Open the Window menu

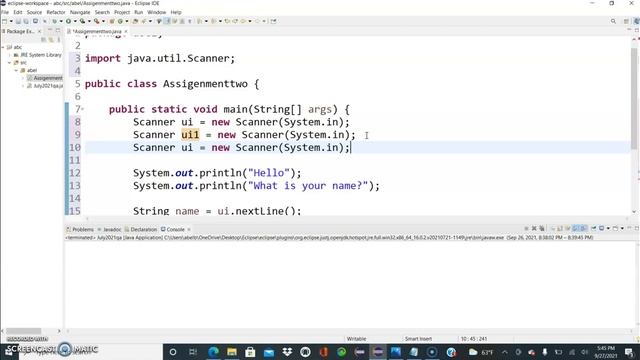tap(157, 12)
